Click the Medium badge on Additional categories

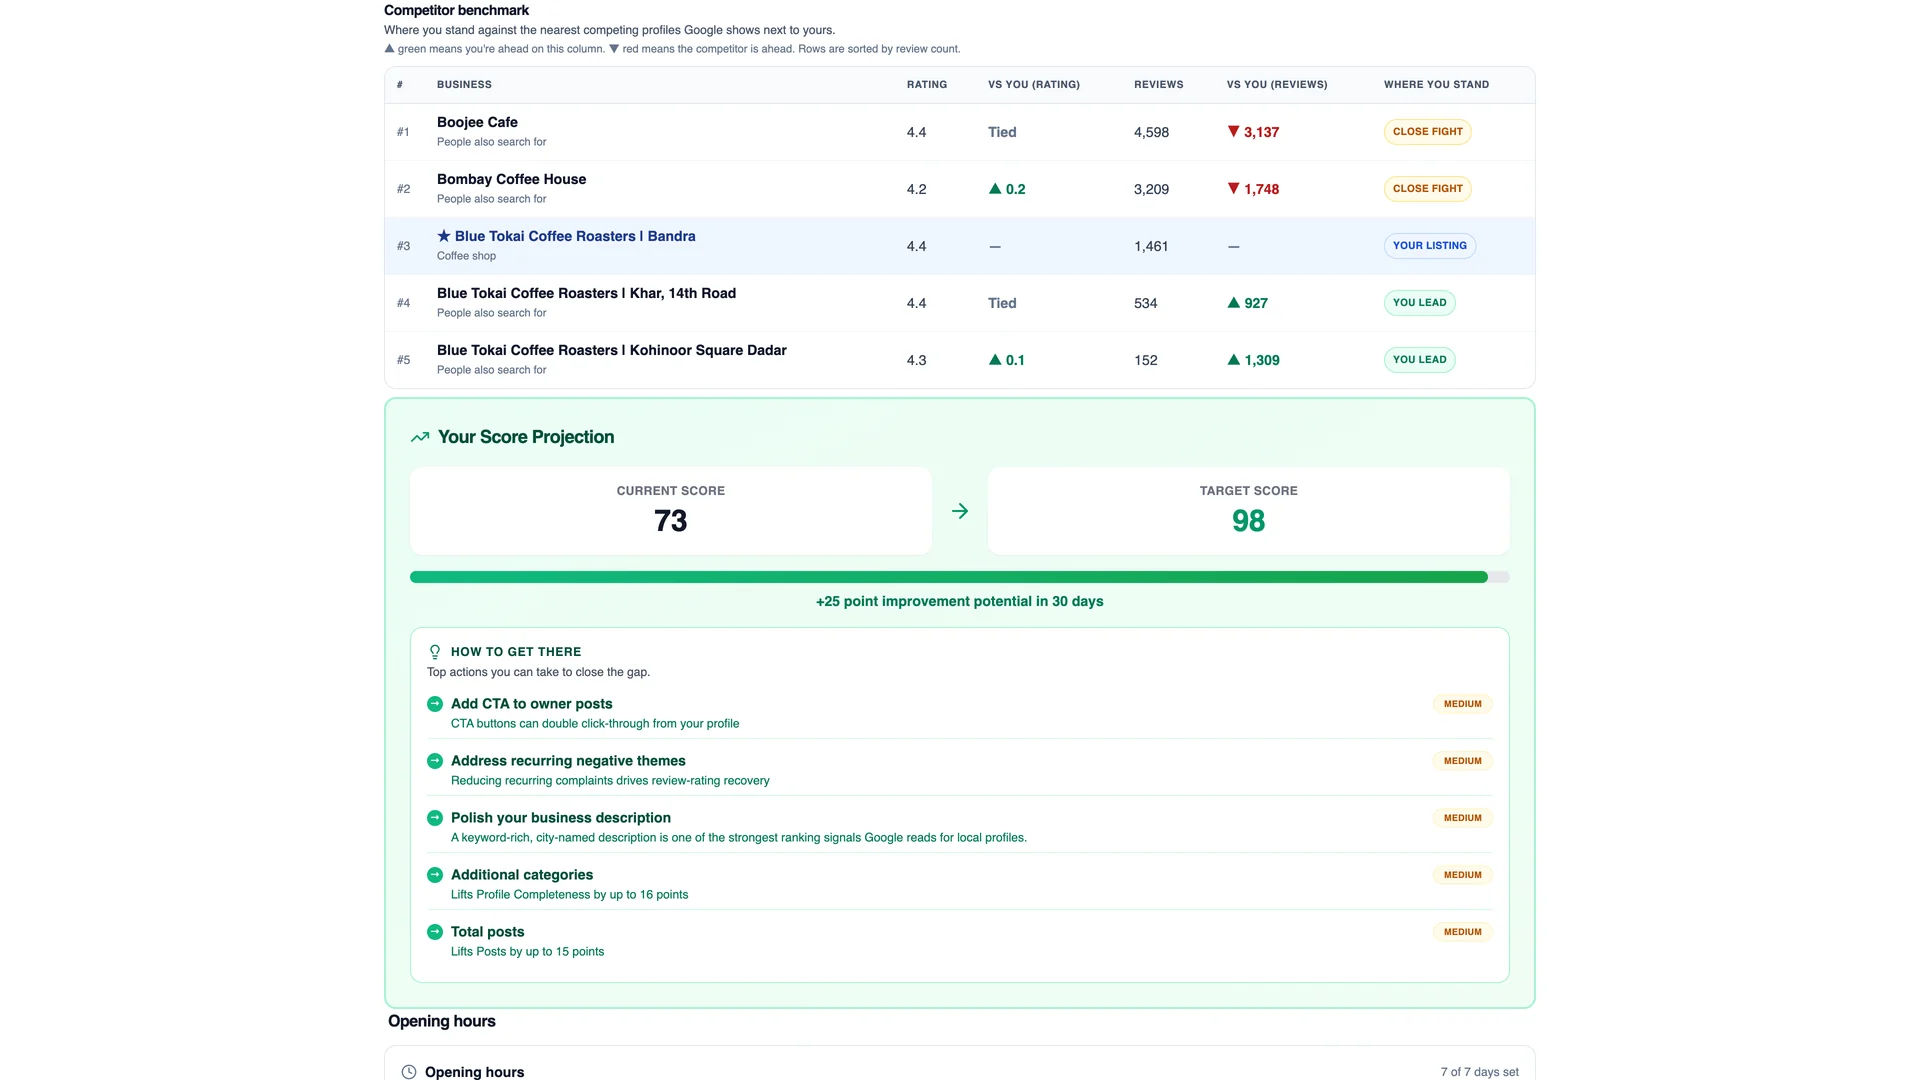pos(1462,875)
